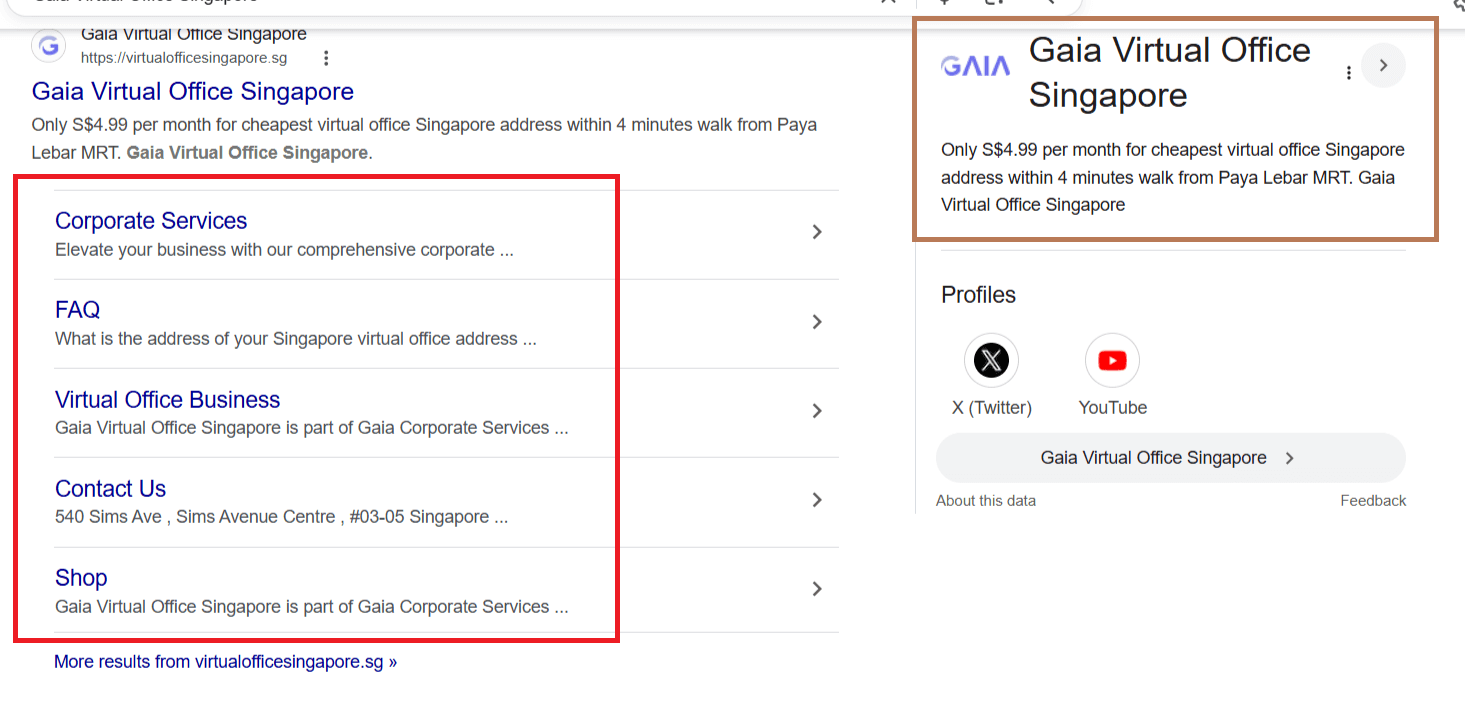The width and height of the screenshot is (1465, 702).
Task: Expand the Shop sitelink chevron
Action: pos(817,589)
